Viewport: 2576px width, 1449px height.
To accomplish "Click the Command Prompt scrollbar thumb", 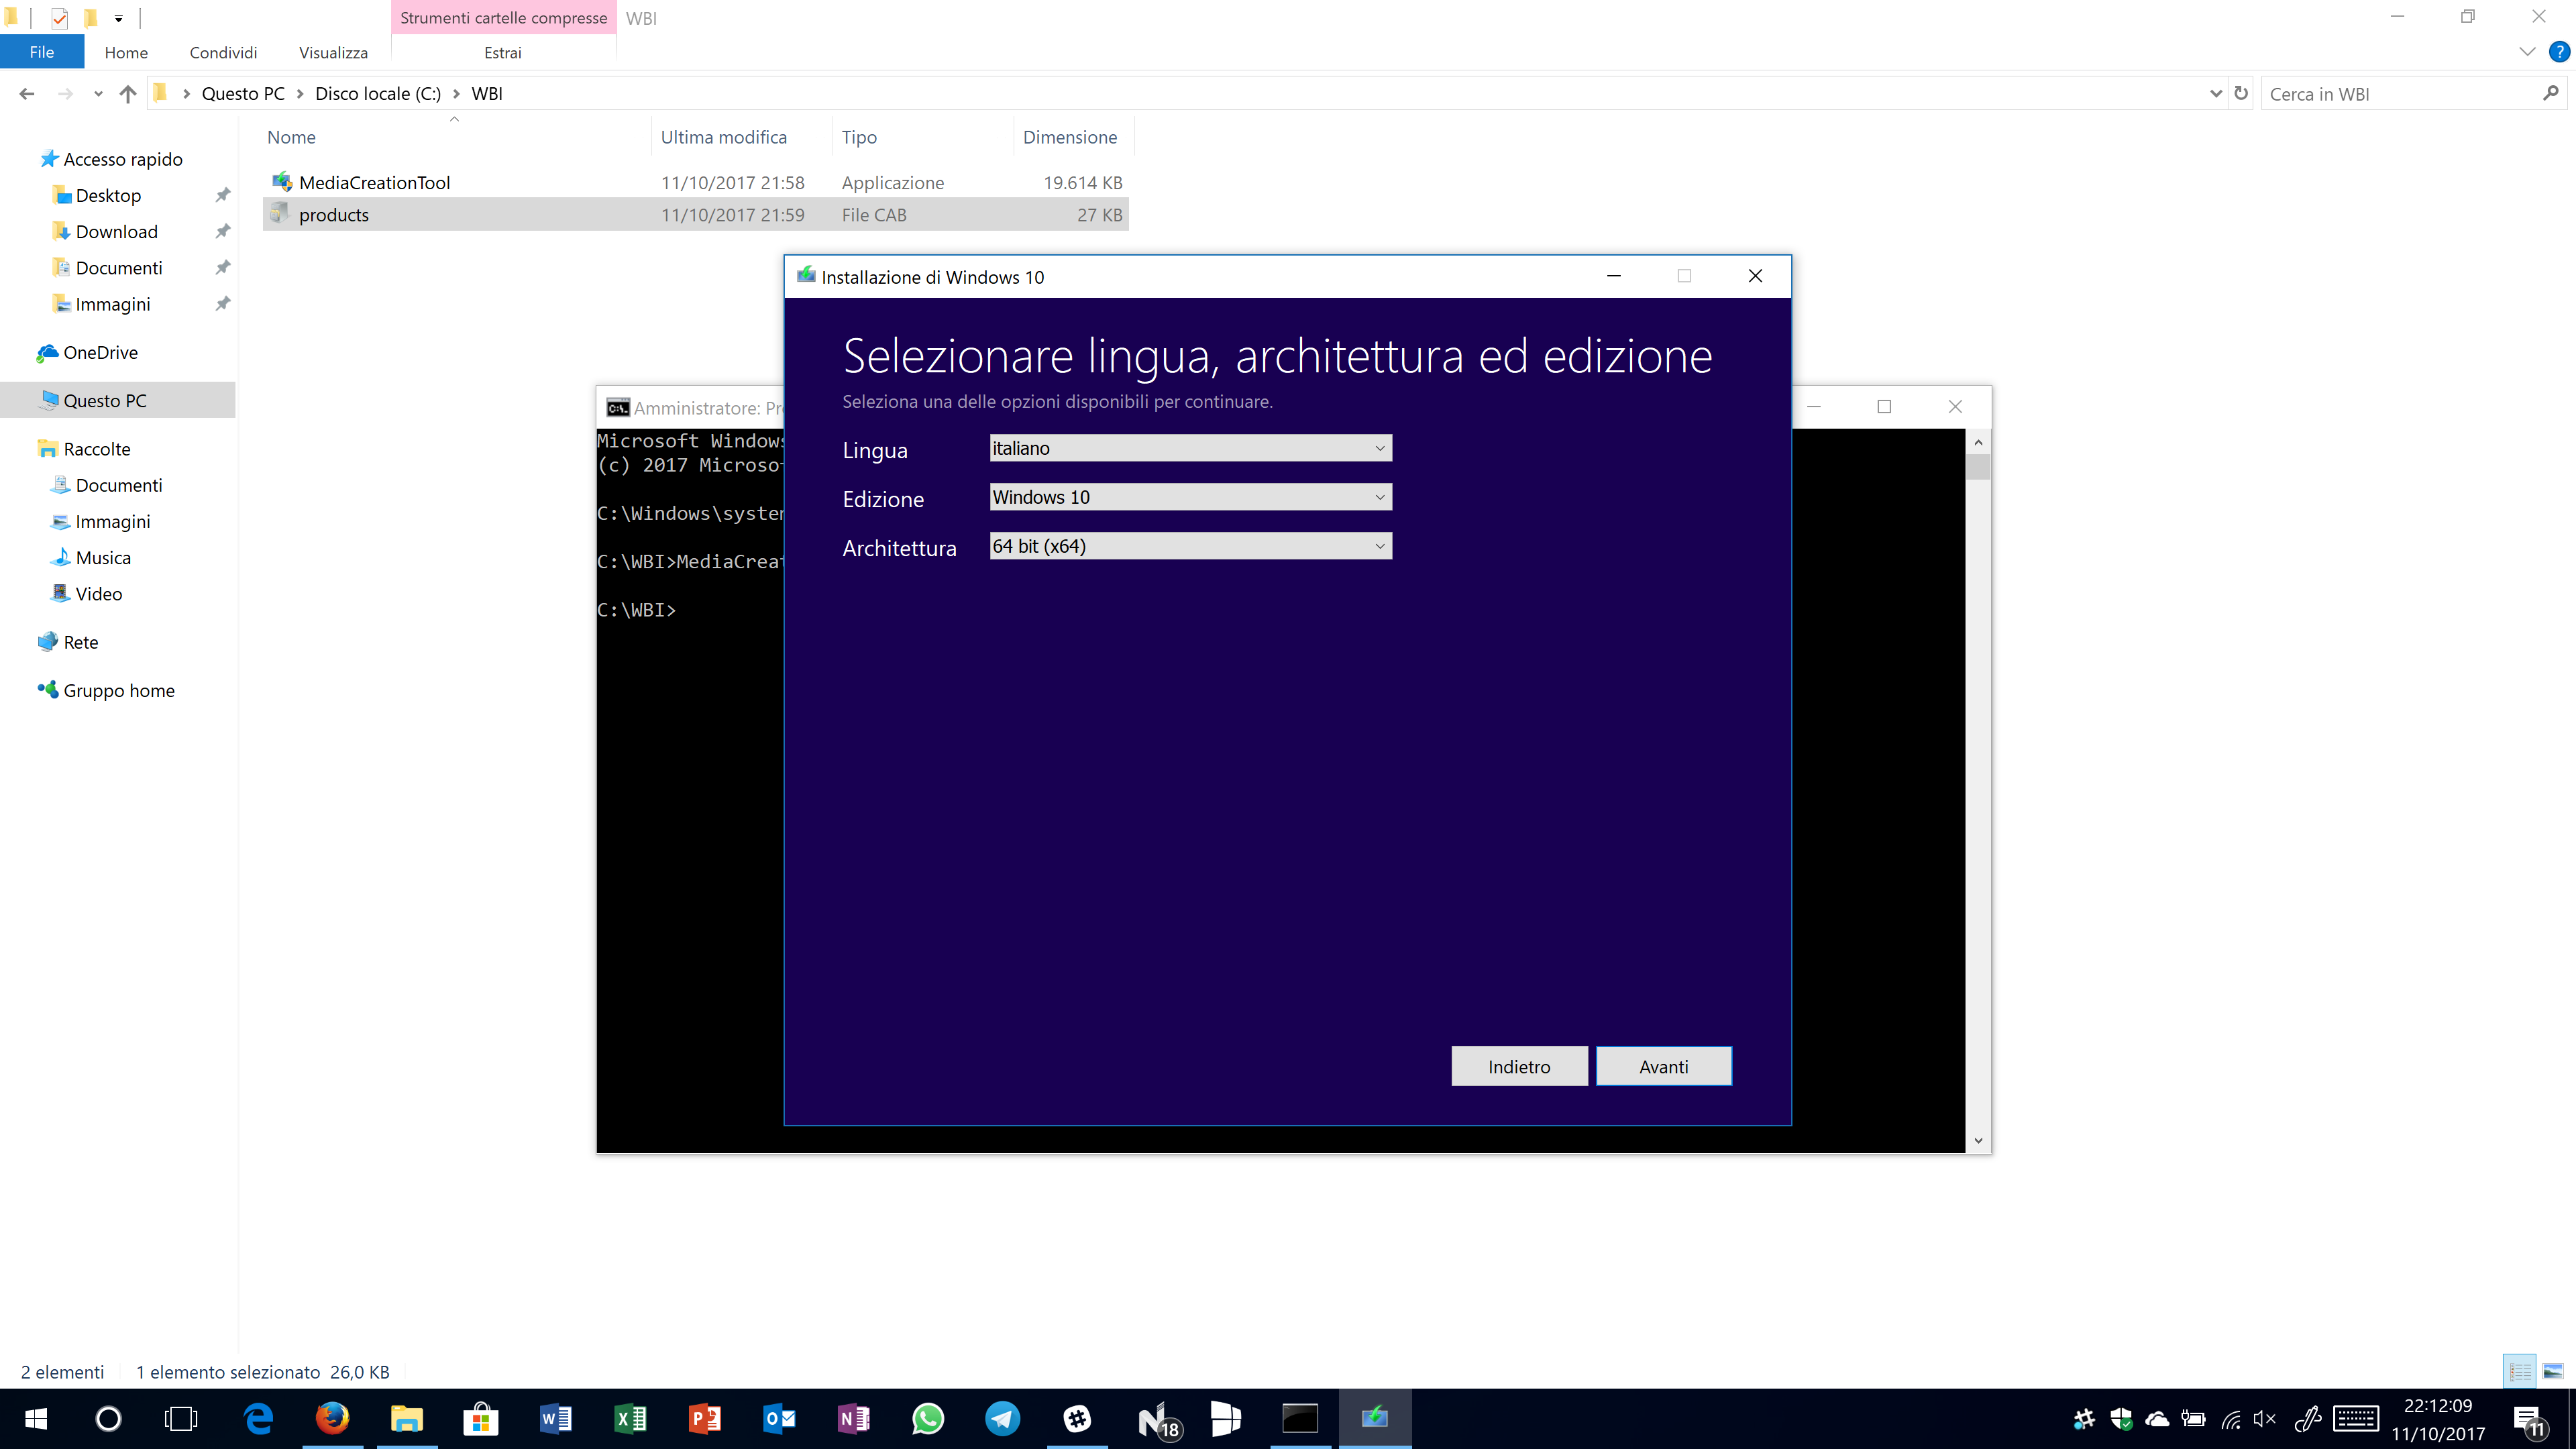I will (x=1978, y=467).
